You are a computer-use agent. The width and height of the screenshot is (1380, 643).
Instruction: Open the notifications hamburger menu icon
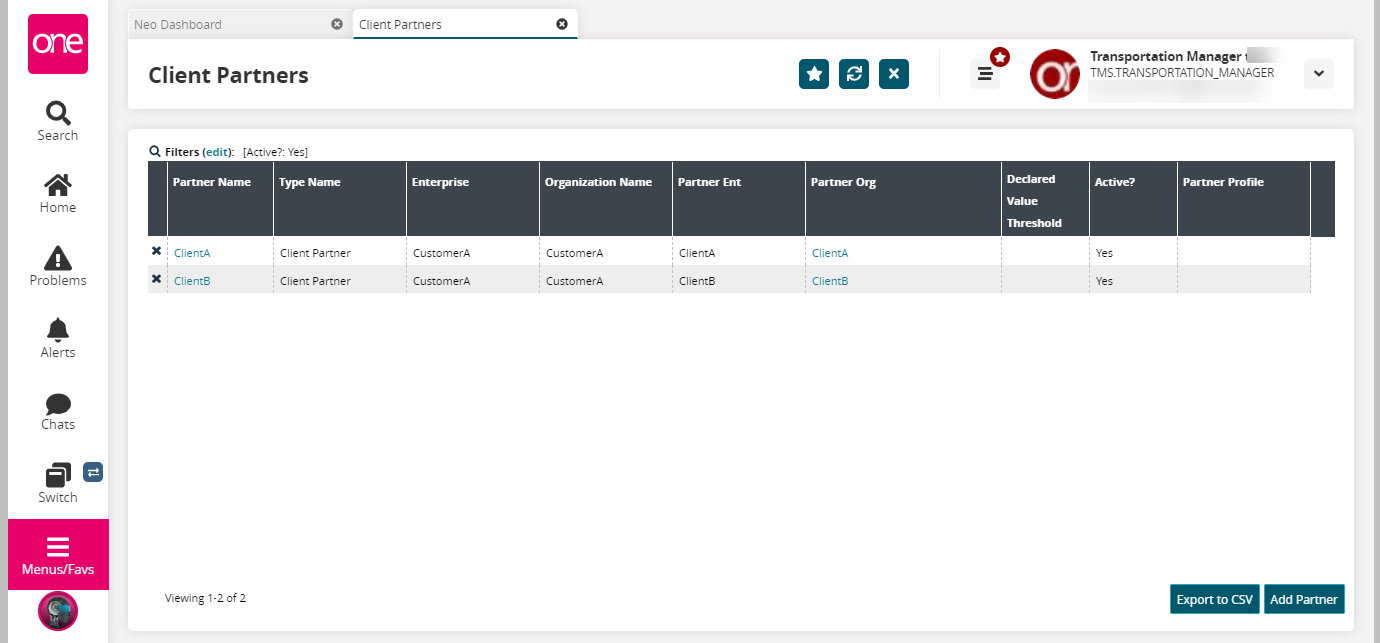click(x=985, y=74)
